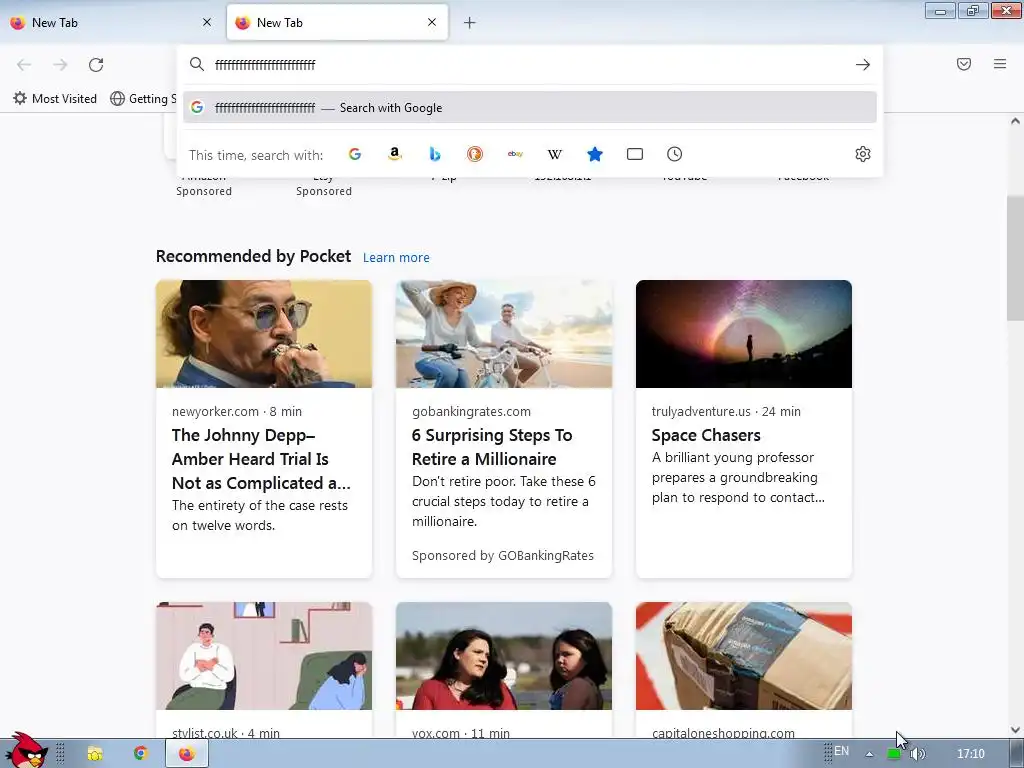The image size is (1024, 768).
Task: Open the stylist.co.uk illustrated article thumbnail
Action: (264, 656)
